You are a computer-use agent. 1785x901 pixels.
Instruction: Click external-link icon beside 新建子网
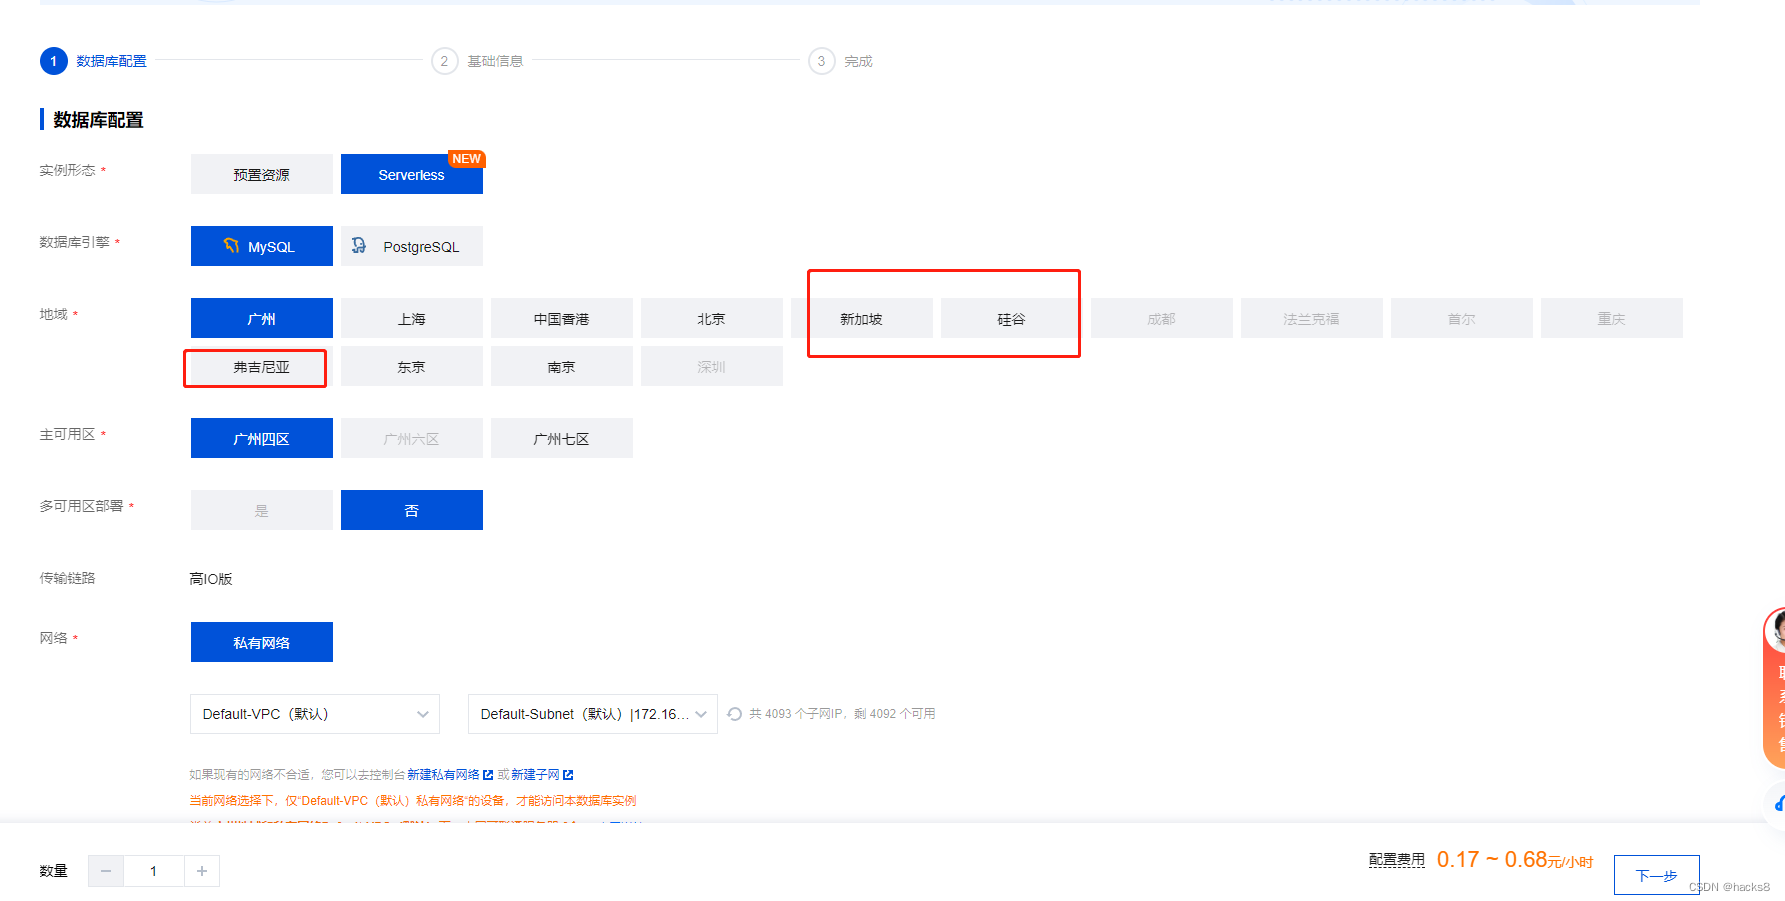coord(568,775)
